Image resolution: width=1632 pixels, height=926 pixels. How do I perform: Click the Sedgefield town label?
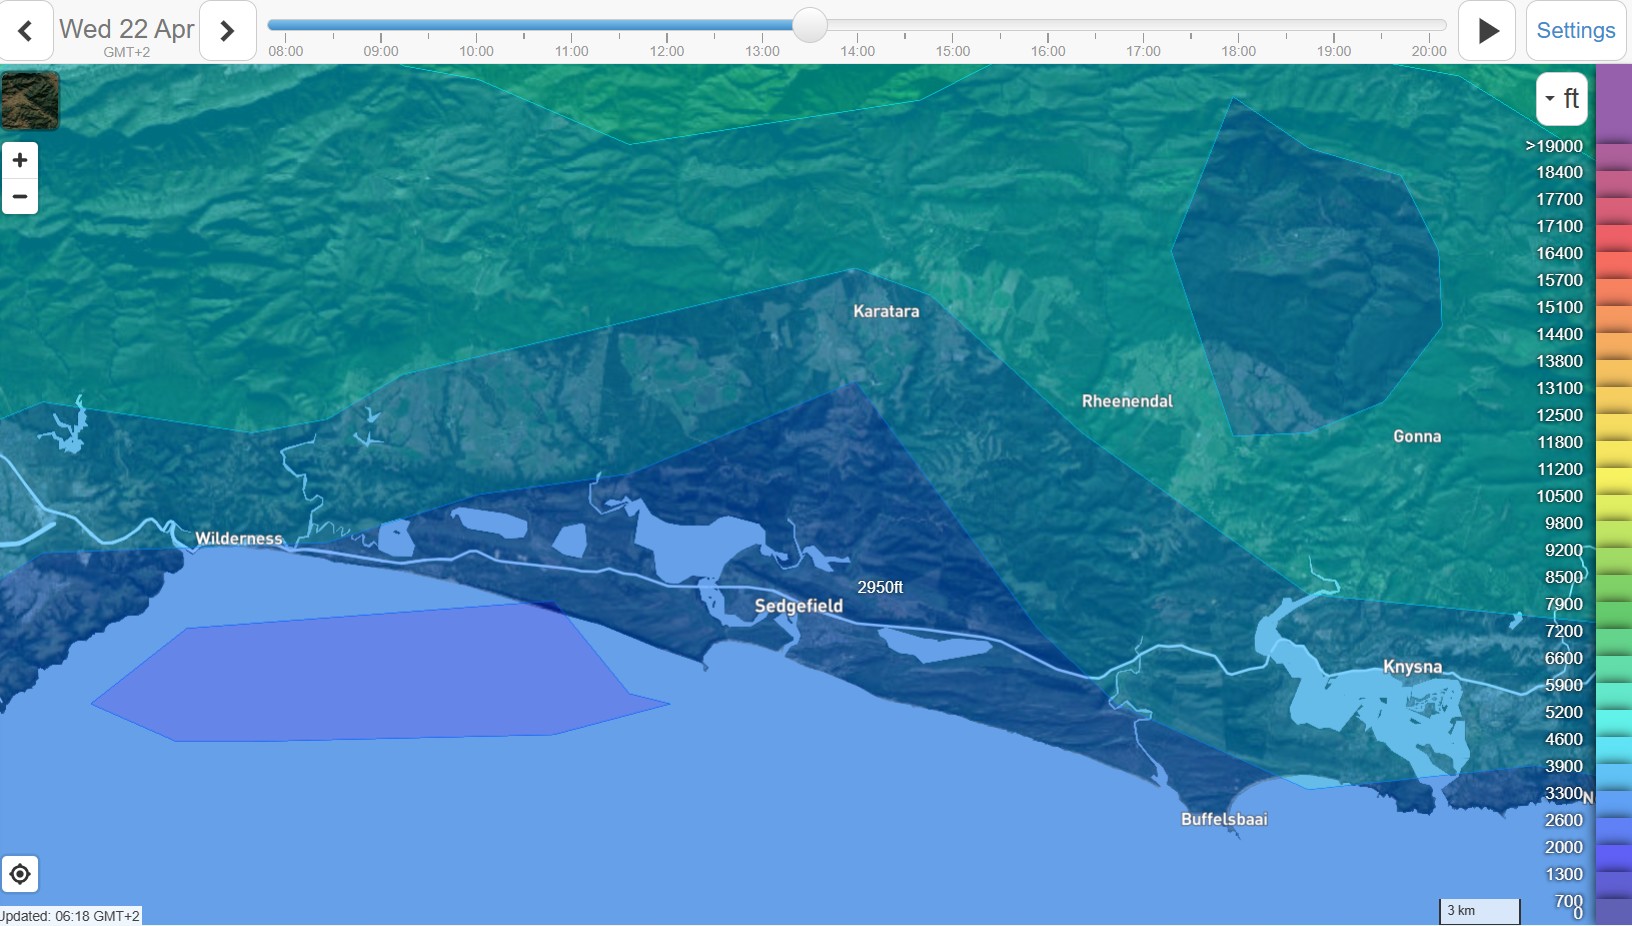[x=798, y=606]
